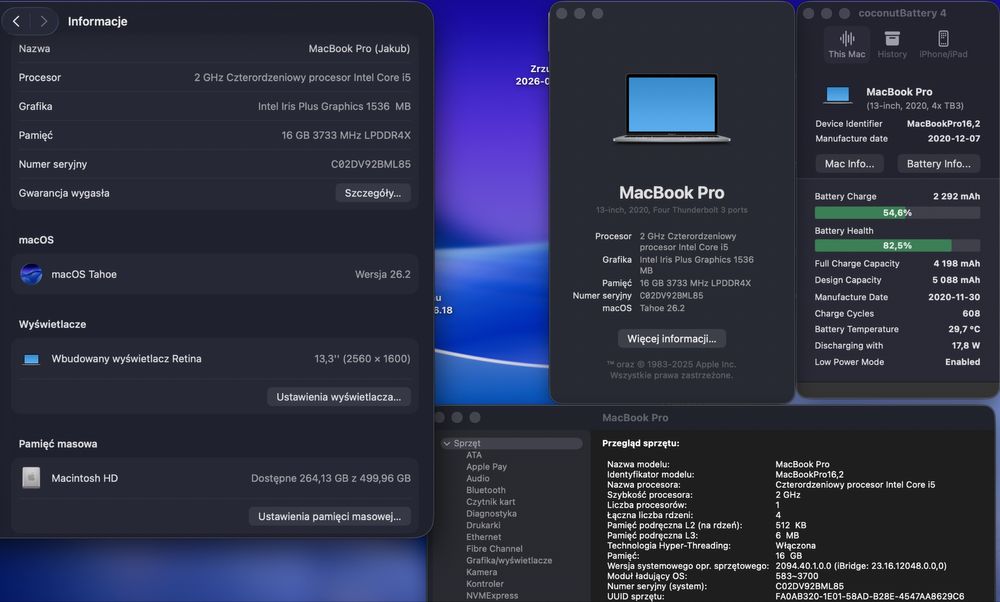Click Moduł ładujący OS value 583~3700

click(797, 576)
